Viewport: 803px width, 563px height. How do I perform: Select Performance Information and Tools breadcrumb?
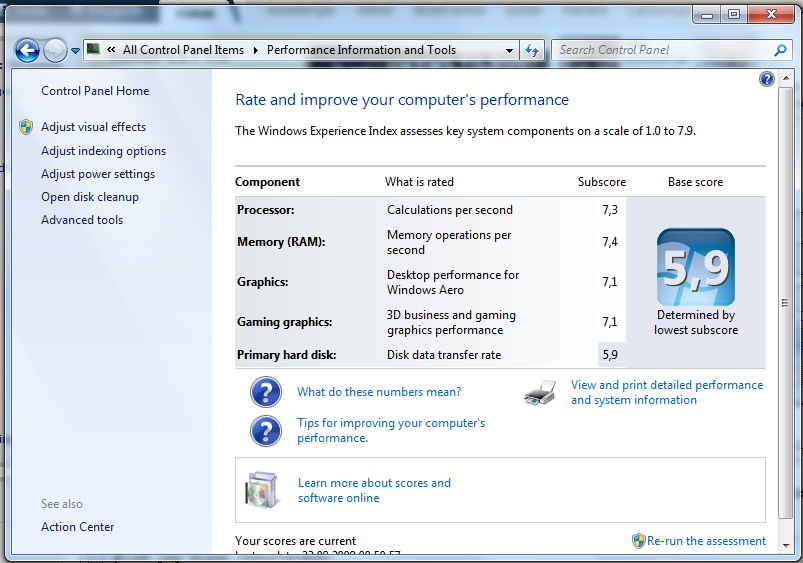click(361, 50)
